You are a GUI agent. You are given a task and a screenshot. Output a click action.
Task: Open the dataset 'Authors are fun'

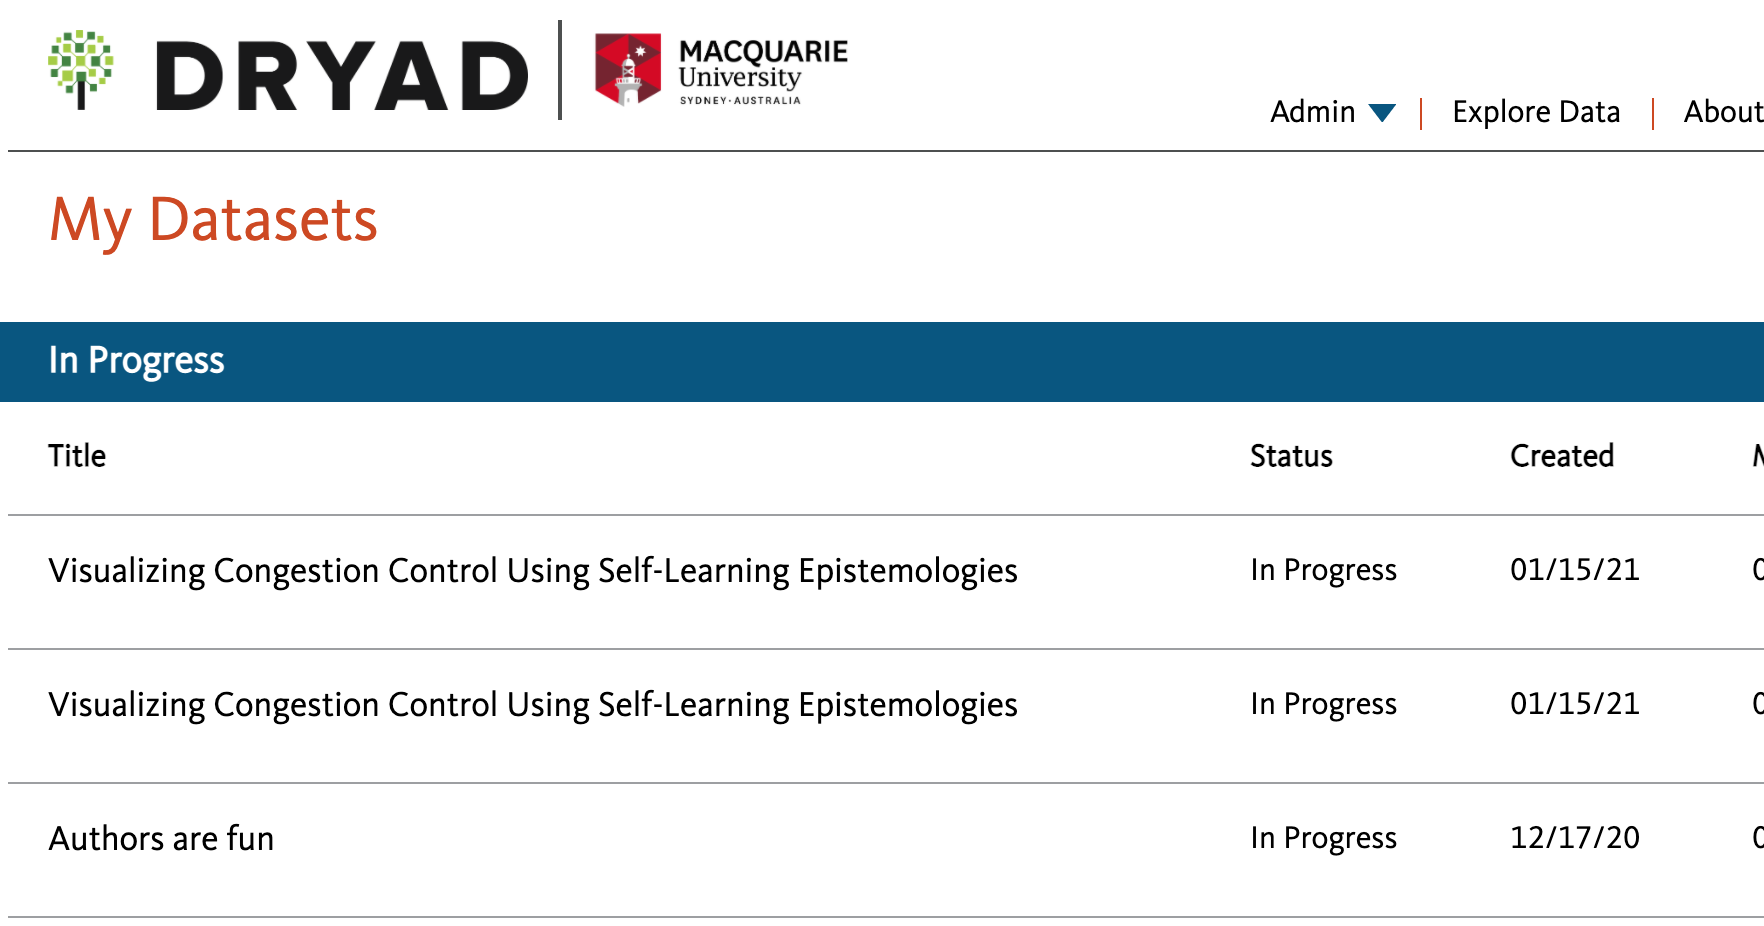pos(161,838)
